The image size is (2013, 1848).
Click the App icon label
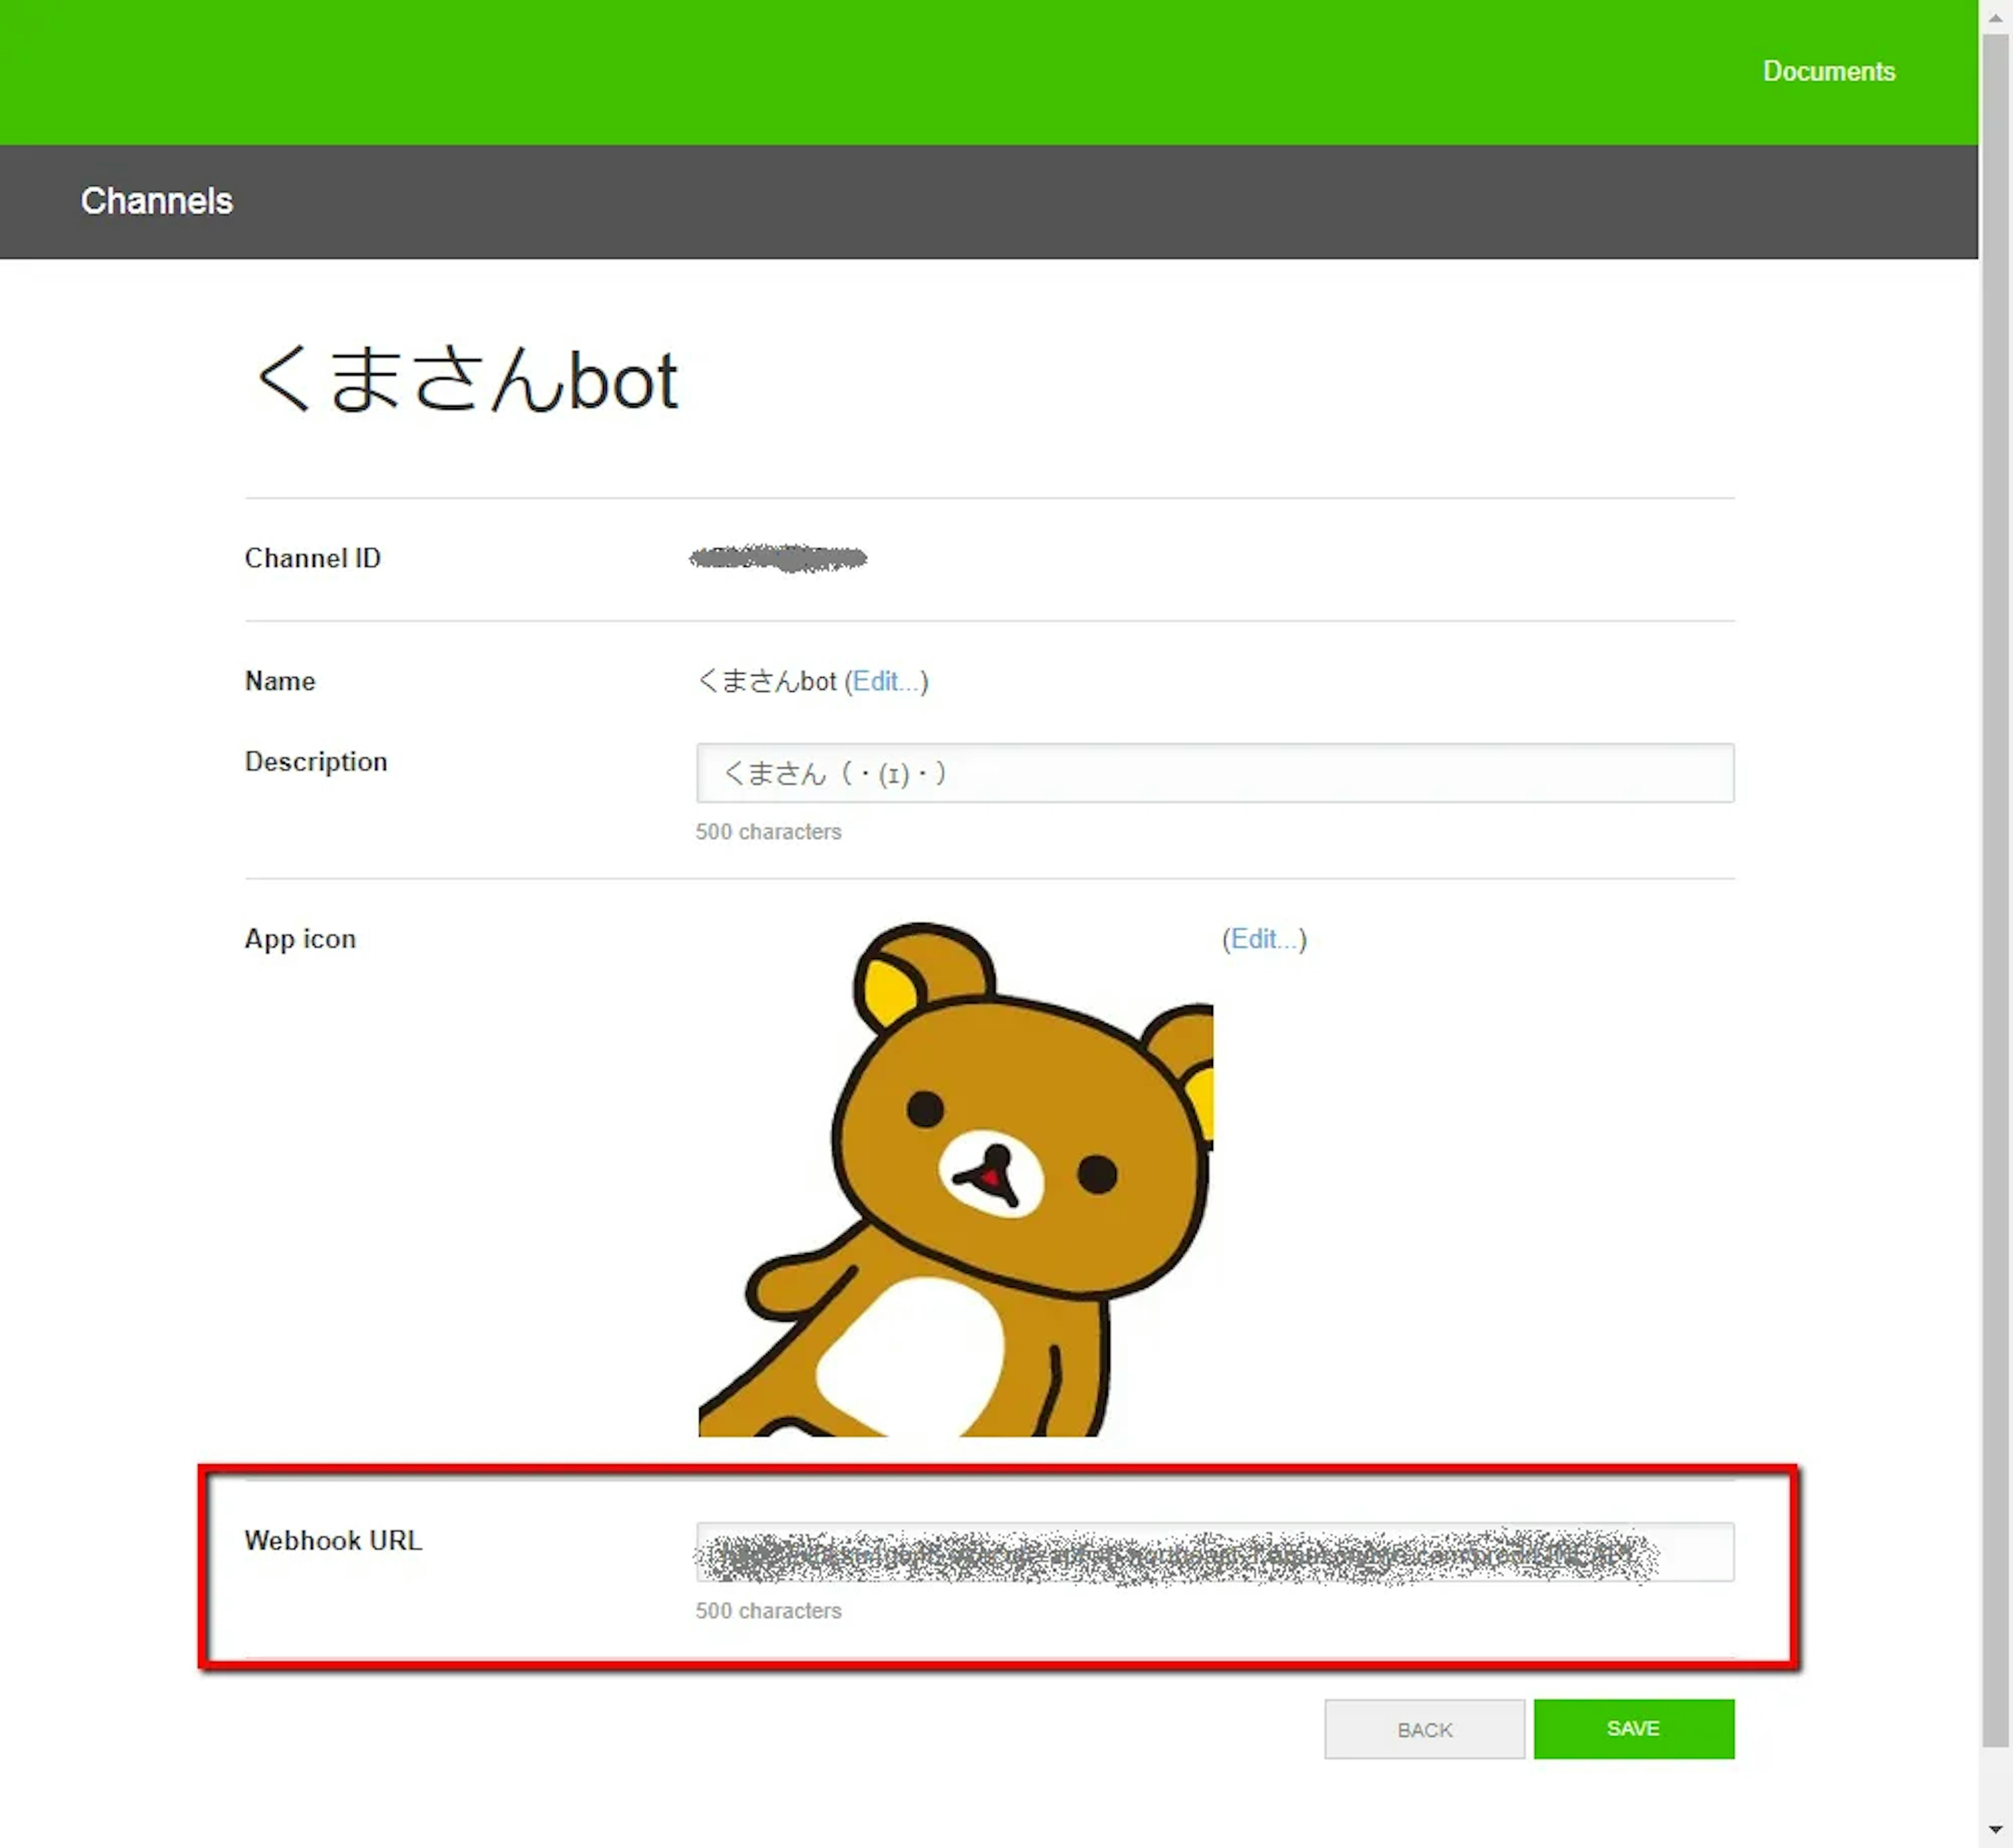tap(300, 939)
